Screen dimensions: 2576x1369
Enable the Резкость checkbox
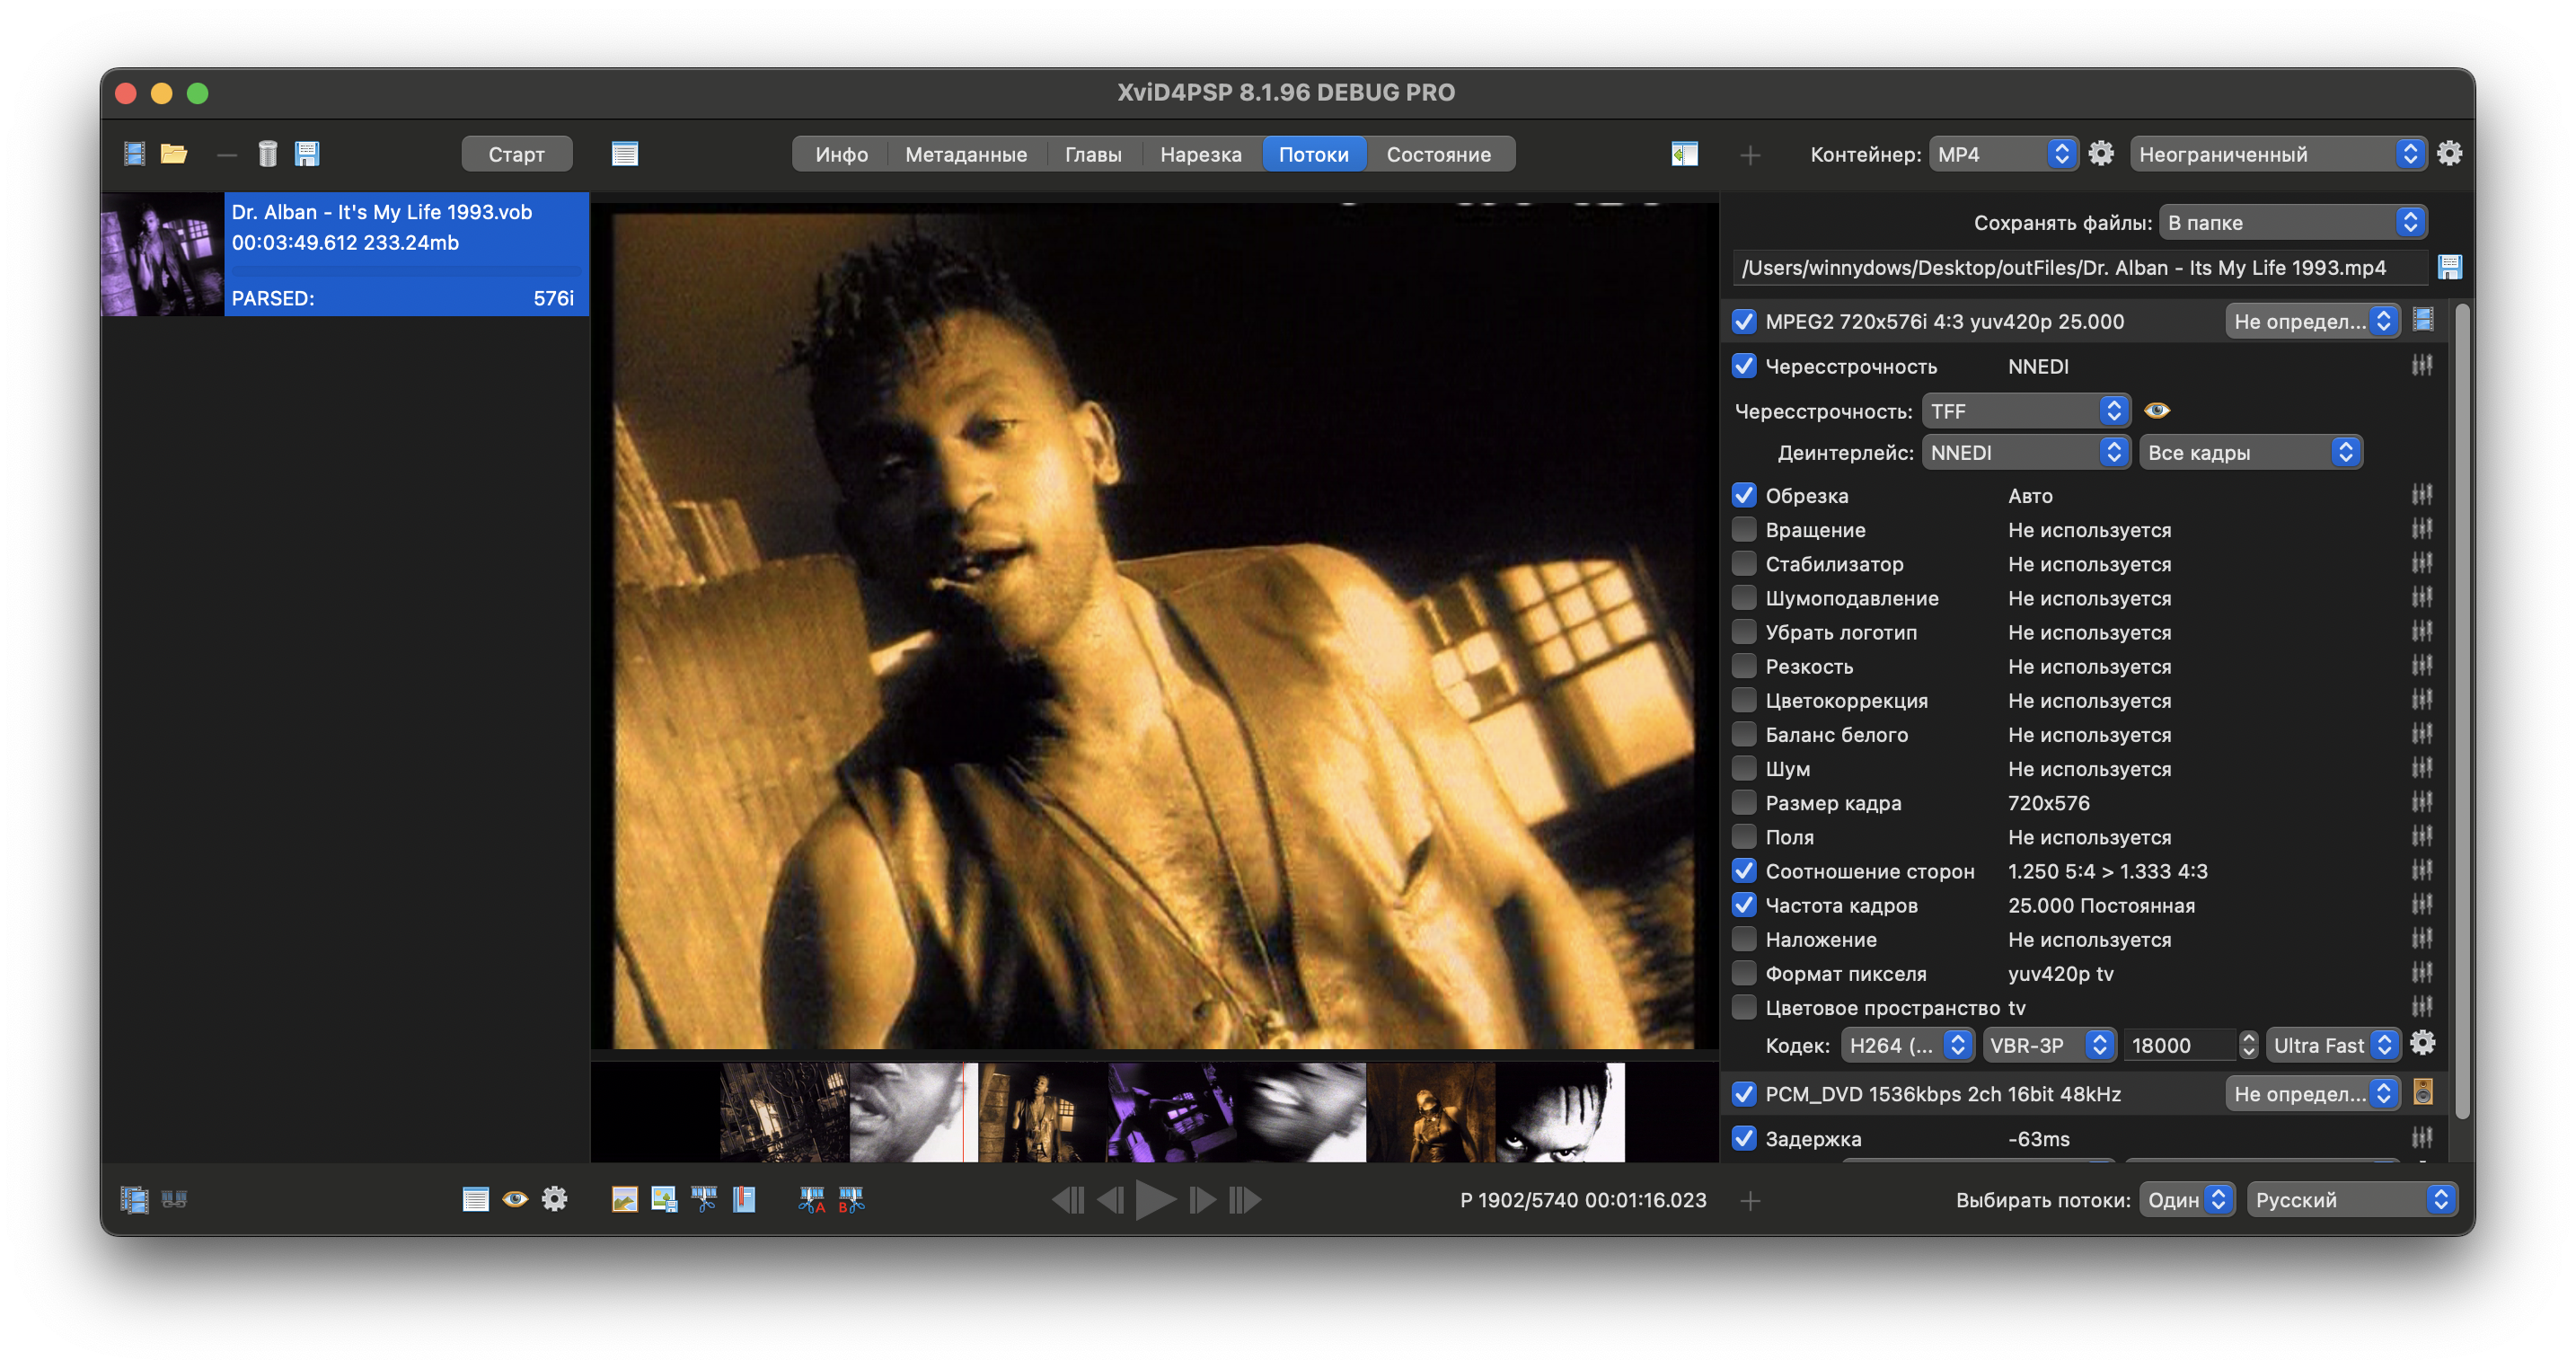pyautogui.click(x=1744, y=666)
